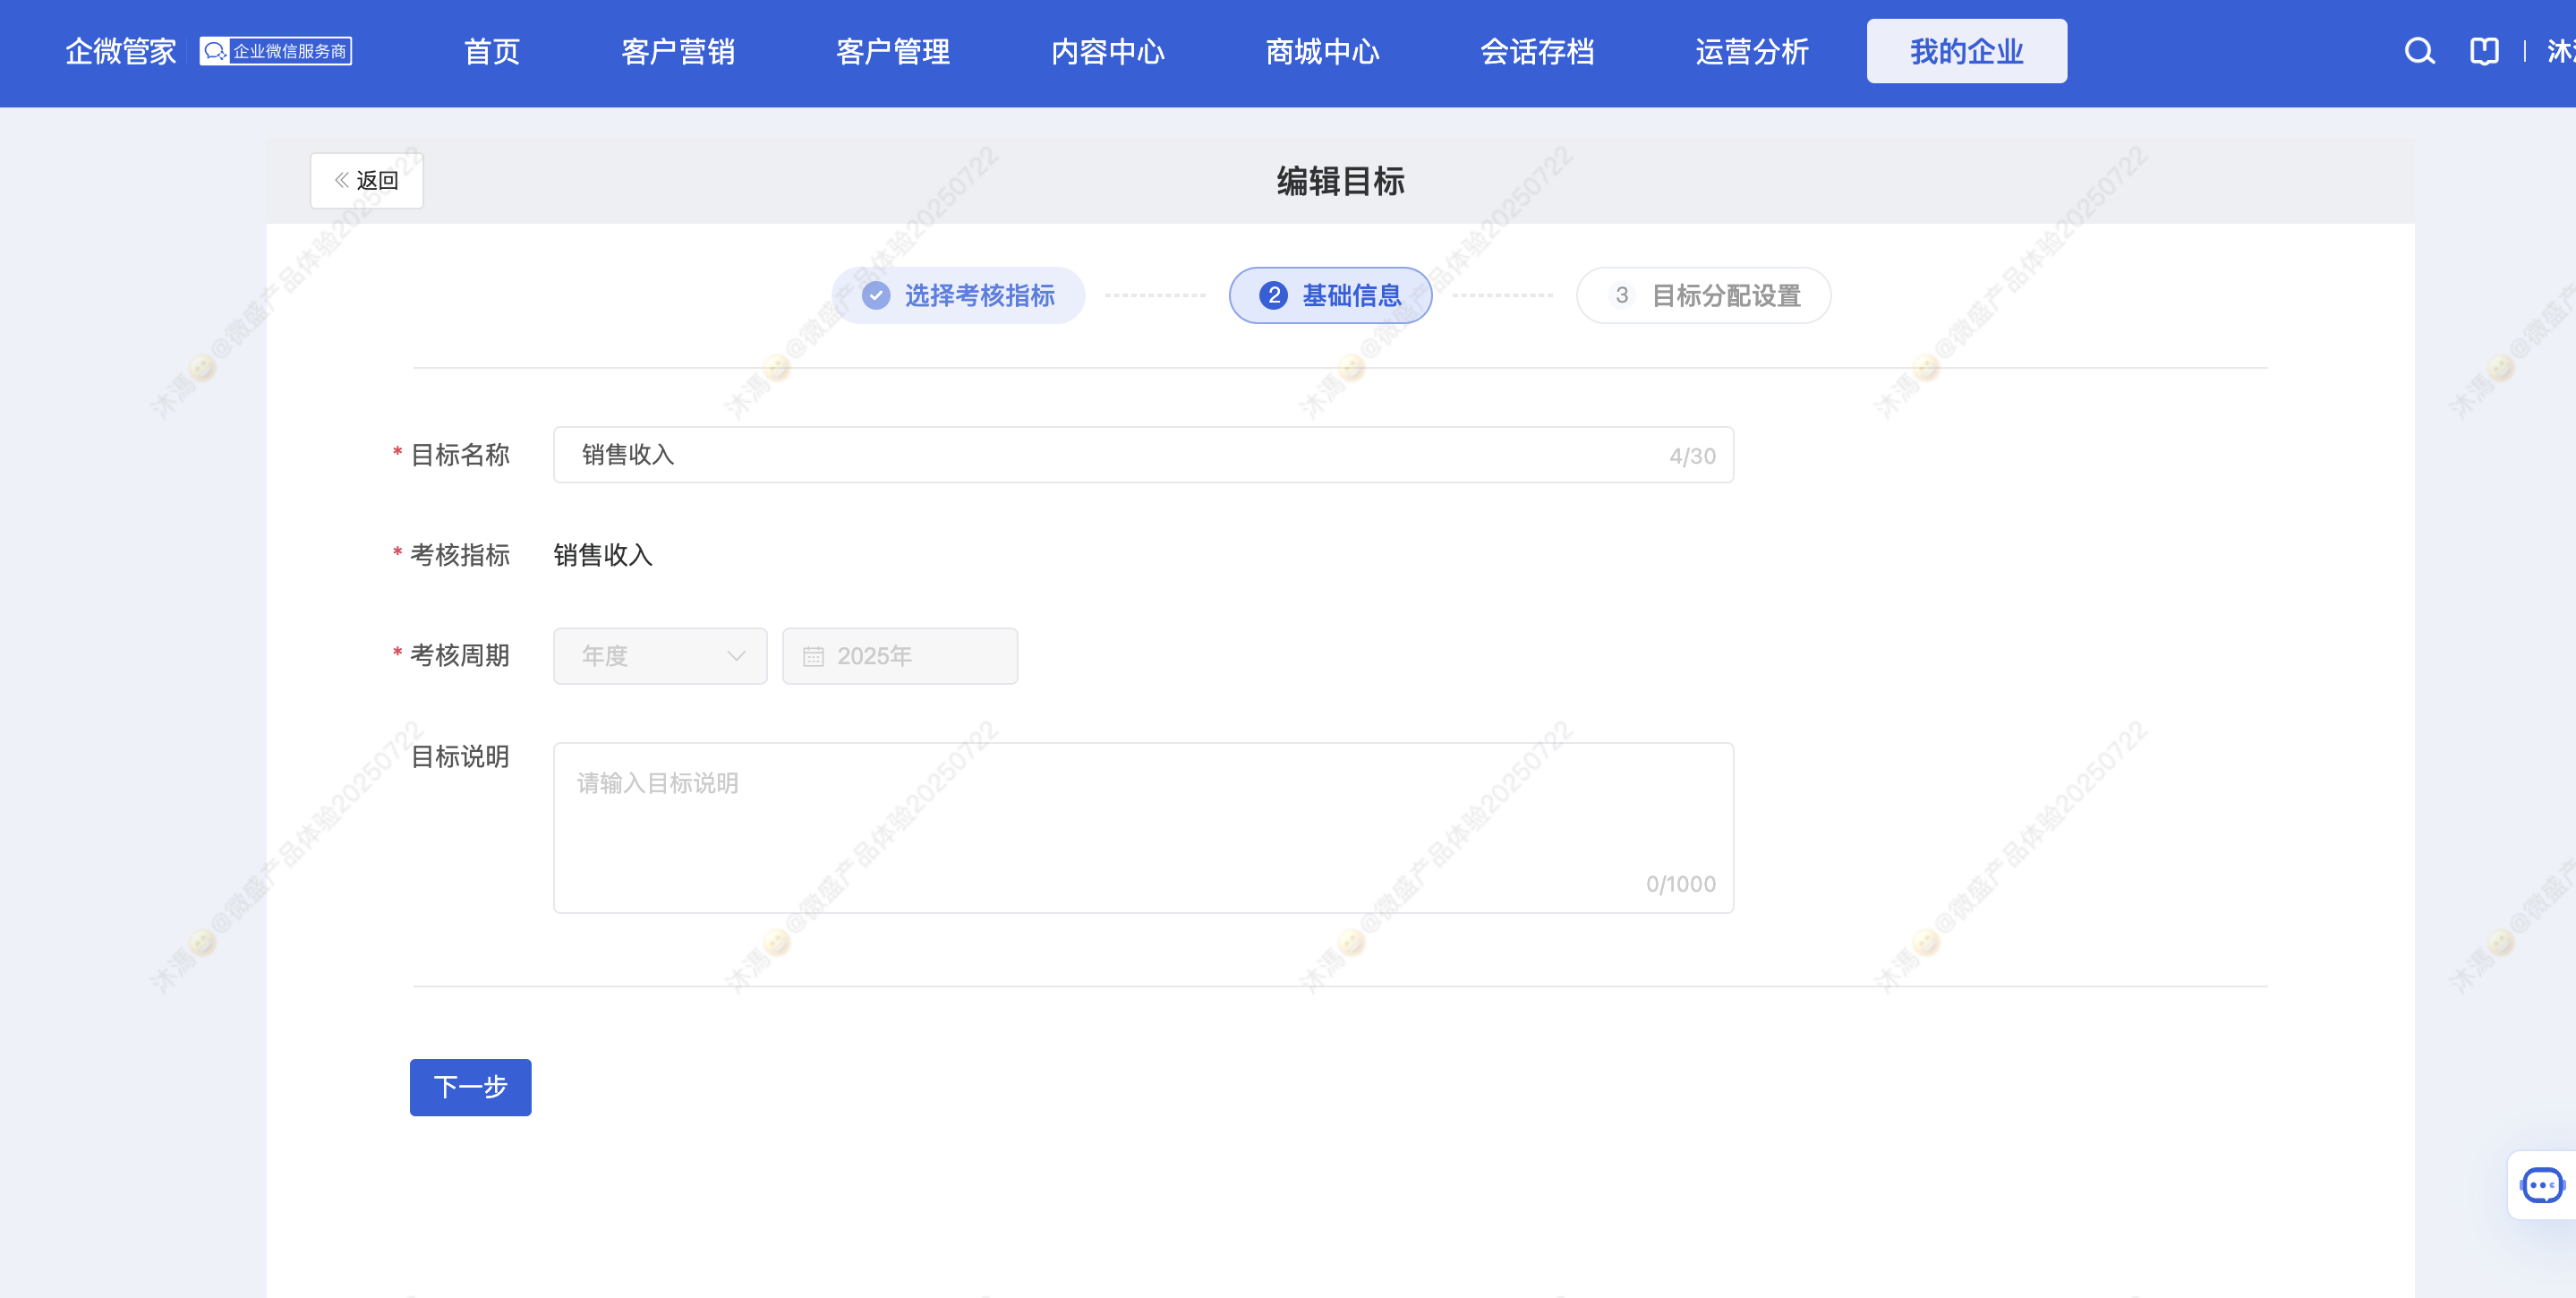Click the 考核指标 value 销售收入
The image size is (2576, 1298).
tap(603, 555)
